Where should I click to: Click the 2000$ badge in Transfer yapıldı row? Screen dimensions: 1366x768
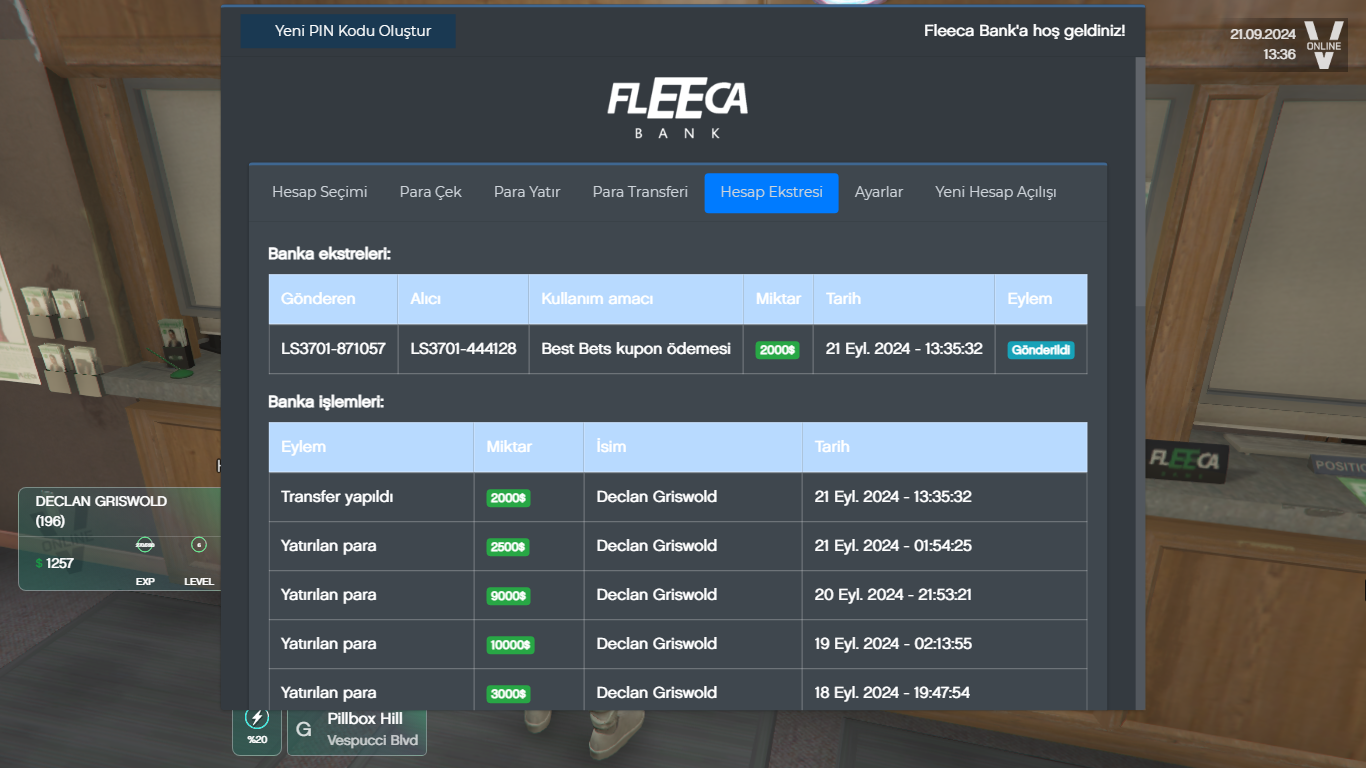(x=508, y=498)
